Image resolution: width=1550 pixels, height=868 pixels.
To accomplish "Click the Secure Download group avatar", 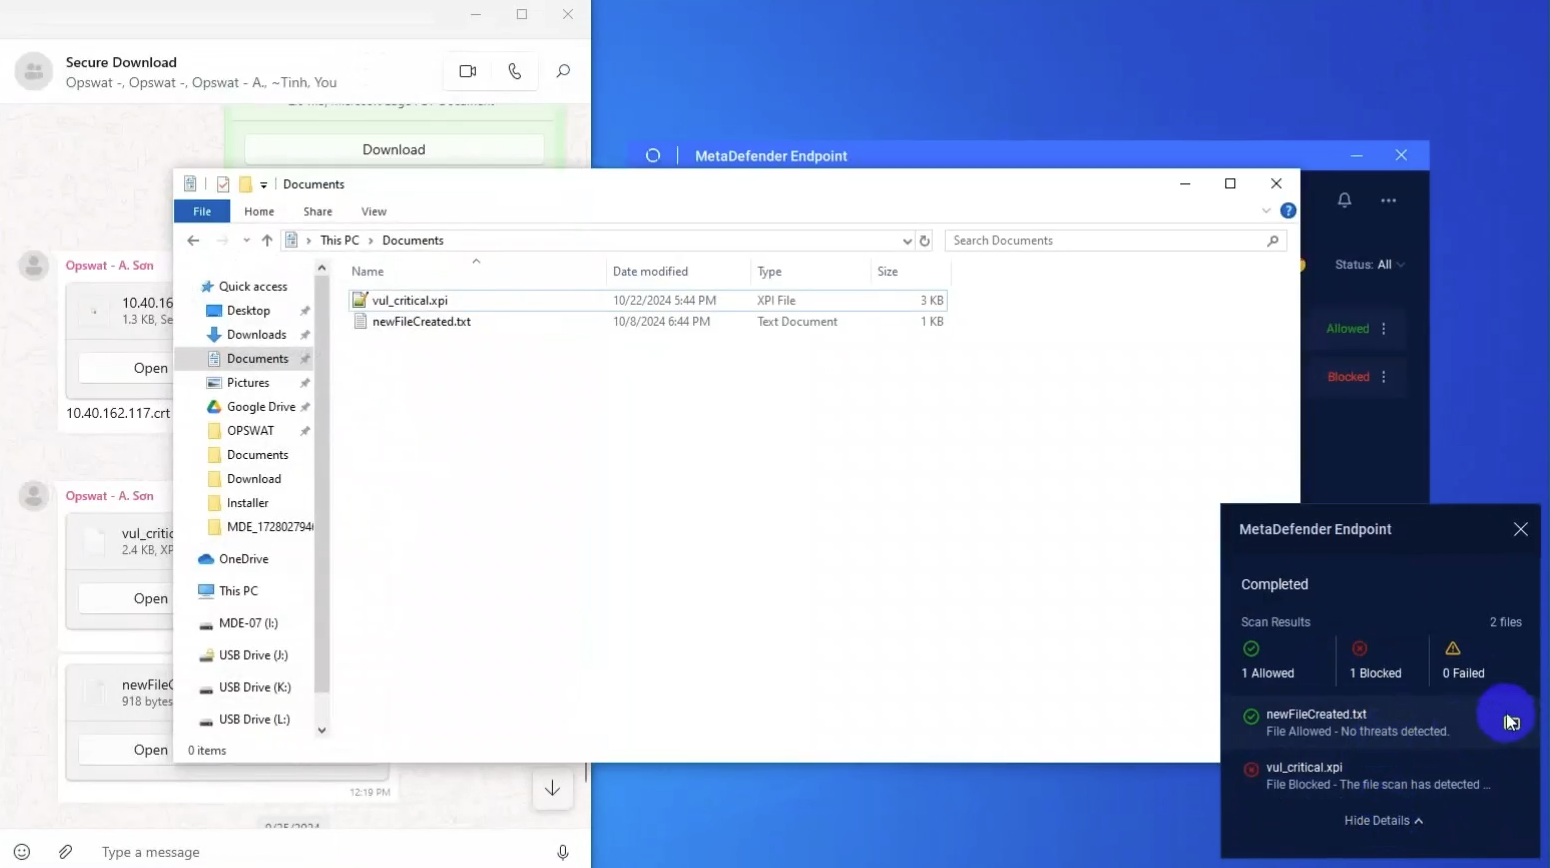I will [34, 72].
